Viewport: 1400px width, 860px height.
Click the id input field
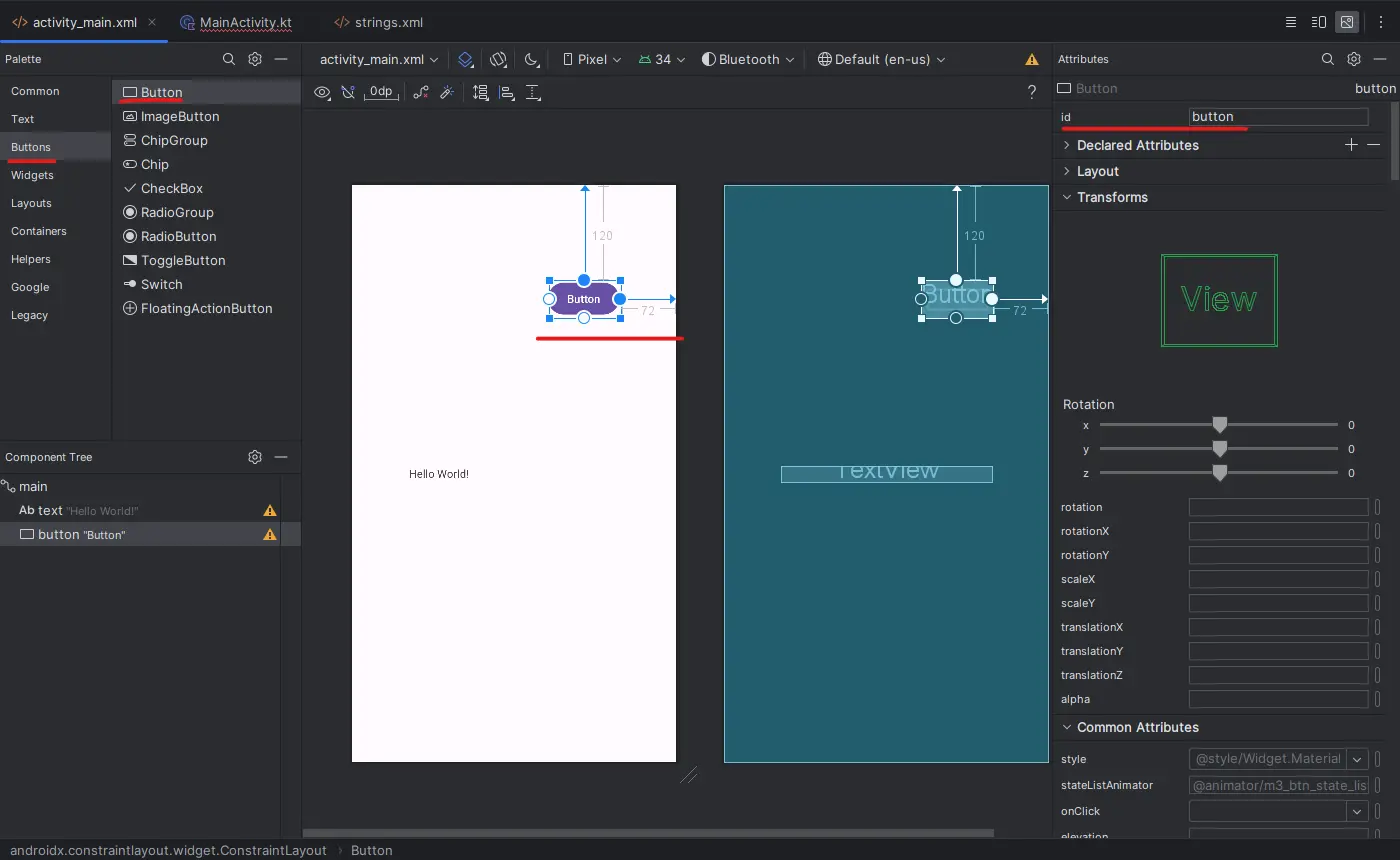coord(1278,117)
